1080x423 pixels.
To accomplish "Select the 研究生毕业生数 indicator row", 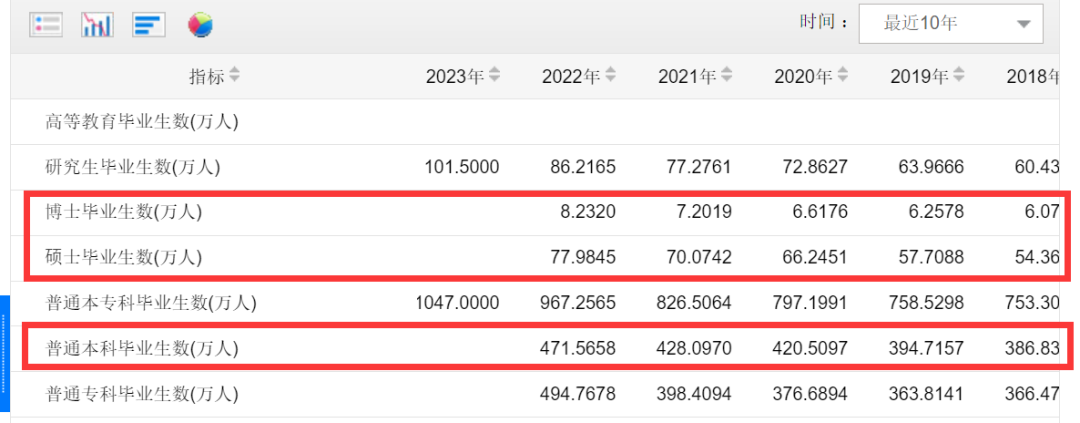I will [133, 167].
